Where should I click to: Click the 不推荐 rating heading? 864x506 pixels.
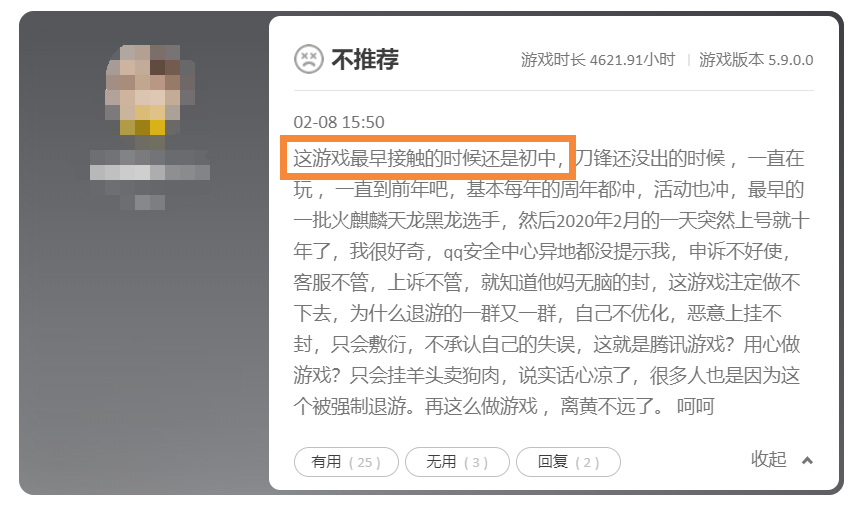coord(365,59)
